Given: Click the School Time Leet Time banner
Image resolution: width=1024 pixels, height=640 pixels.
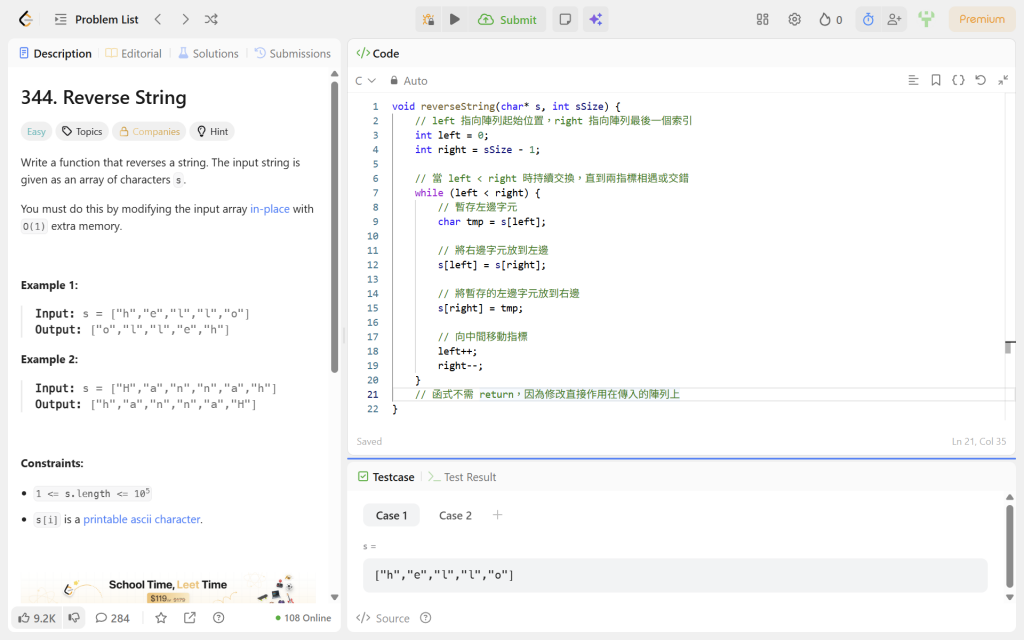Looking at the screenshot, I should tap(168, 588).
